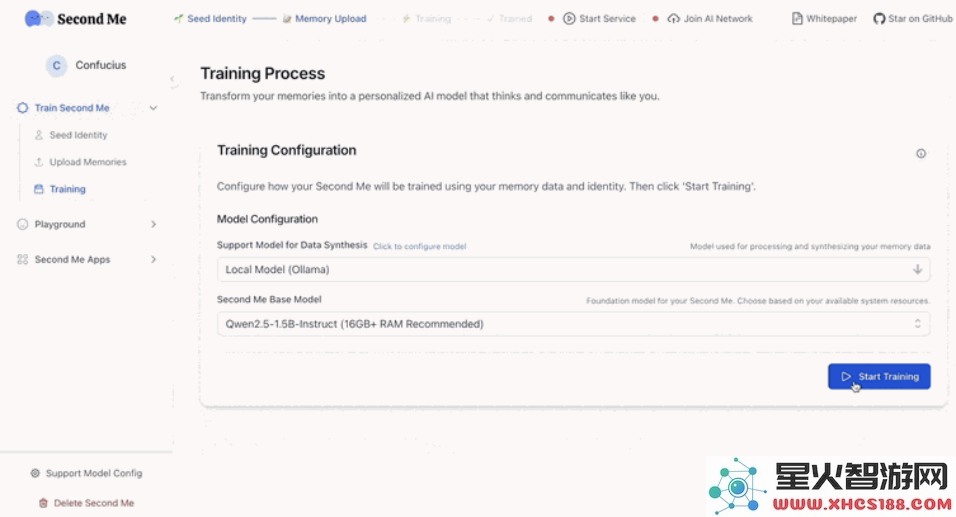Viewport: 956px width, 517px height.
Task: Start Training with the blue button
Action: [x=879, y=377]
